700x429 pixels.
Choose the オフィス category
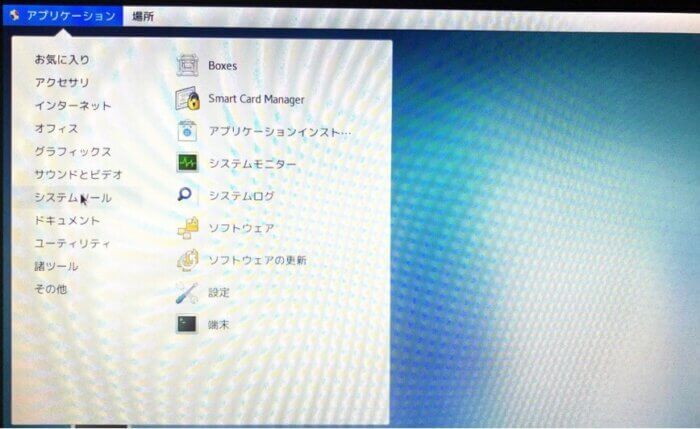56,129
